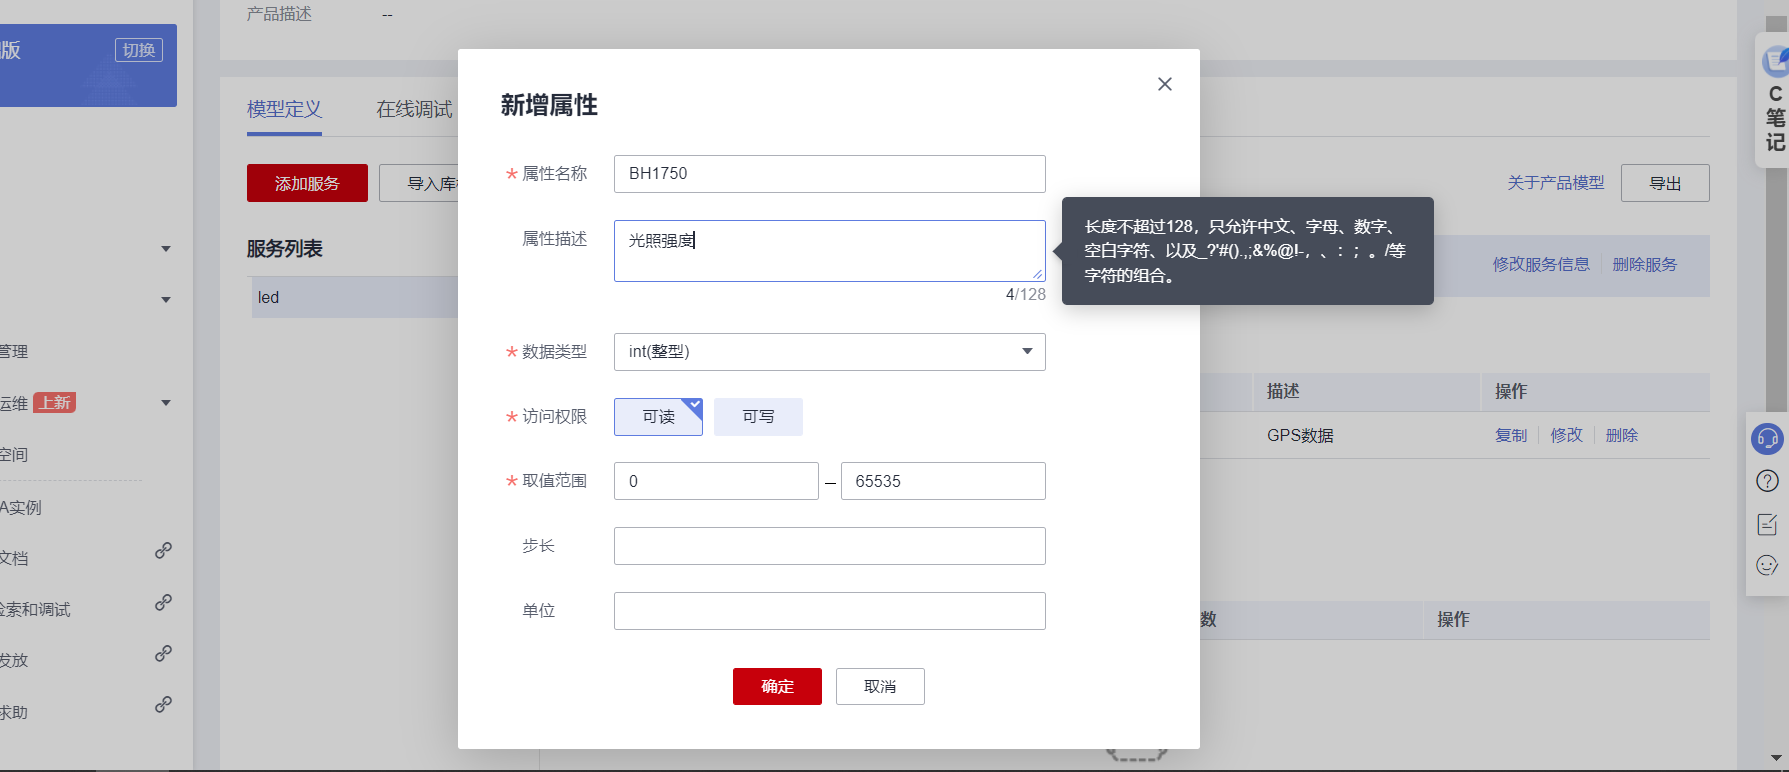Open the 数据类型 int(整型) dropdown
This screenshot has height=772, width=1789.
tap(830, 352)
